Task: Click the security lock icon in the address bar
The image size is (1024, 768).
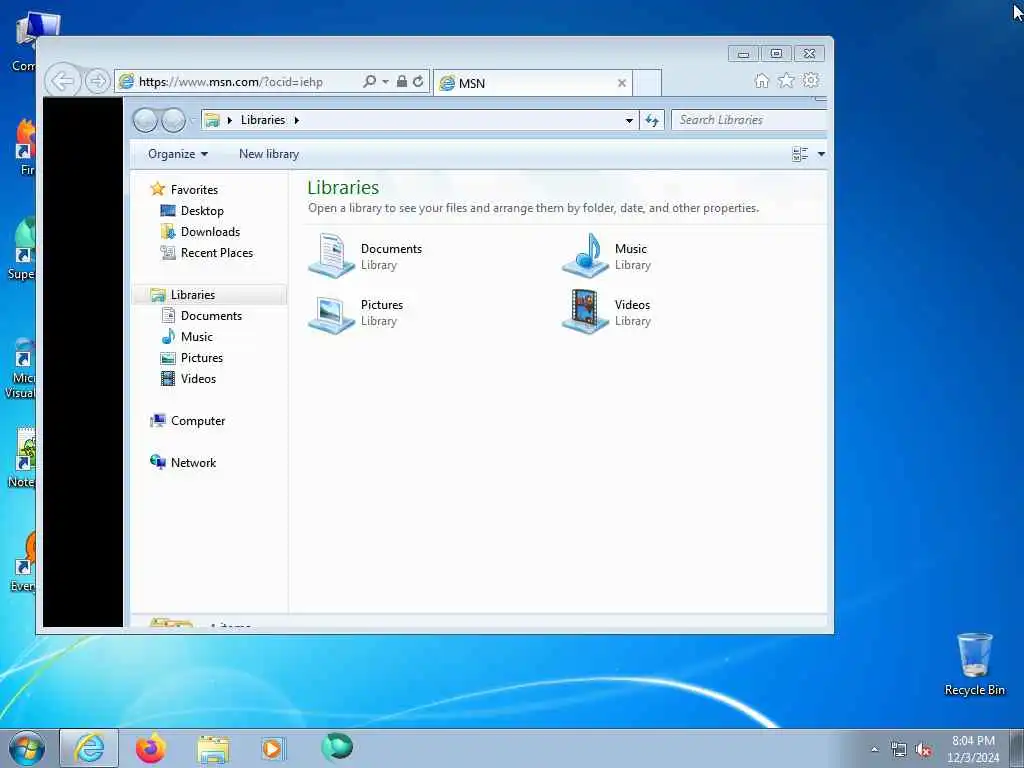Action: [x=402, y=82]
